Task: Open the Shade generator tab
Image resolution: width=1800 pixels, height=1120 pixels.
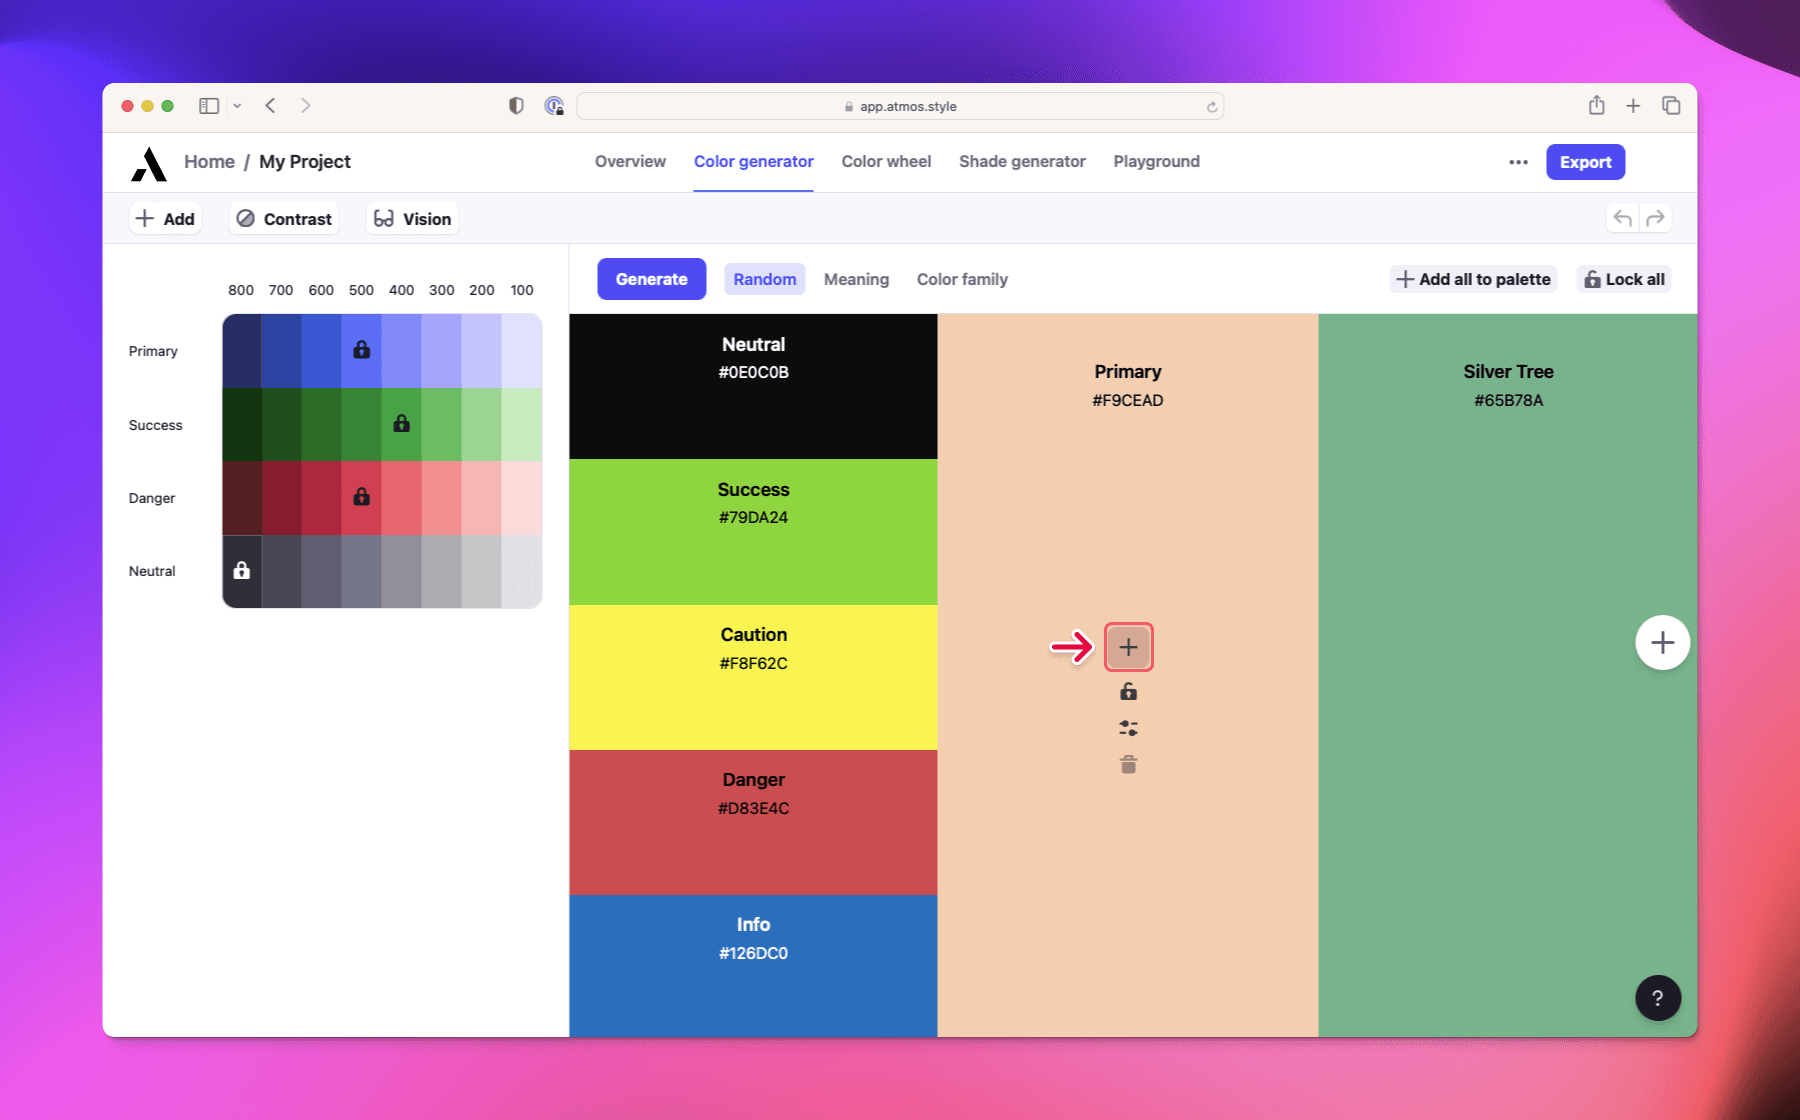Action: (1022, 161)
